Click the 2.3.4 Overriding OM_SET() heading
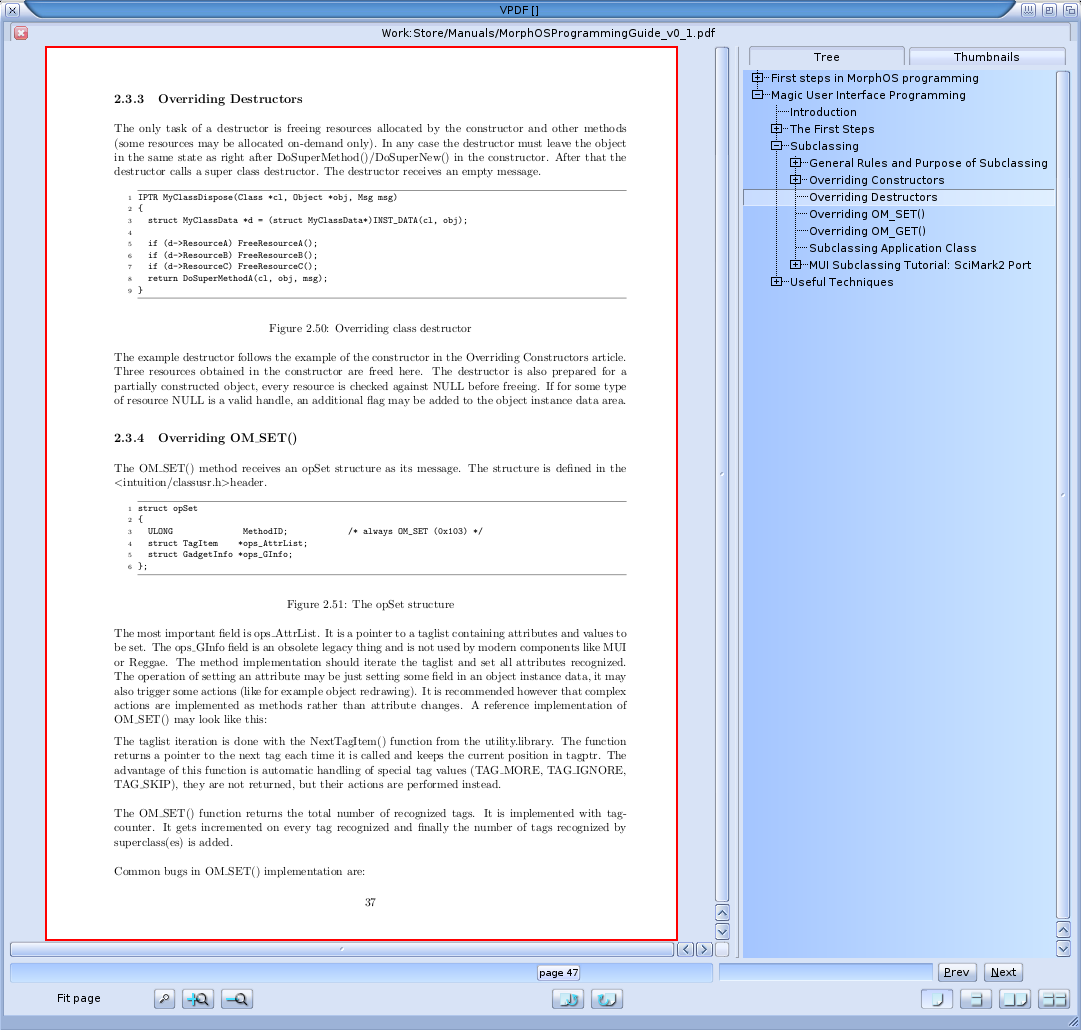Image resolution: width=1081 pixels, height=1030 pixels. point(205,438)
